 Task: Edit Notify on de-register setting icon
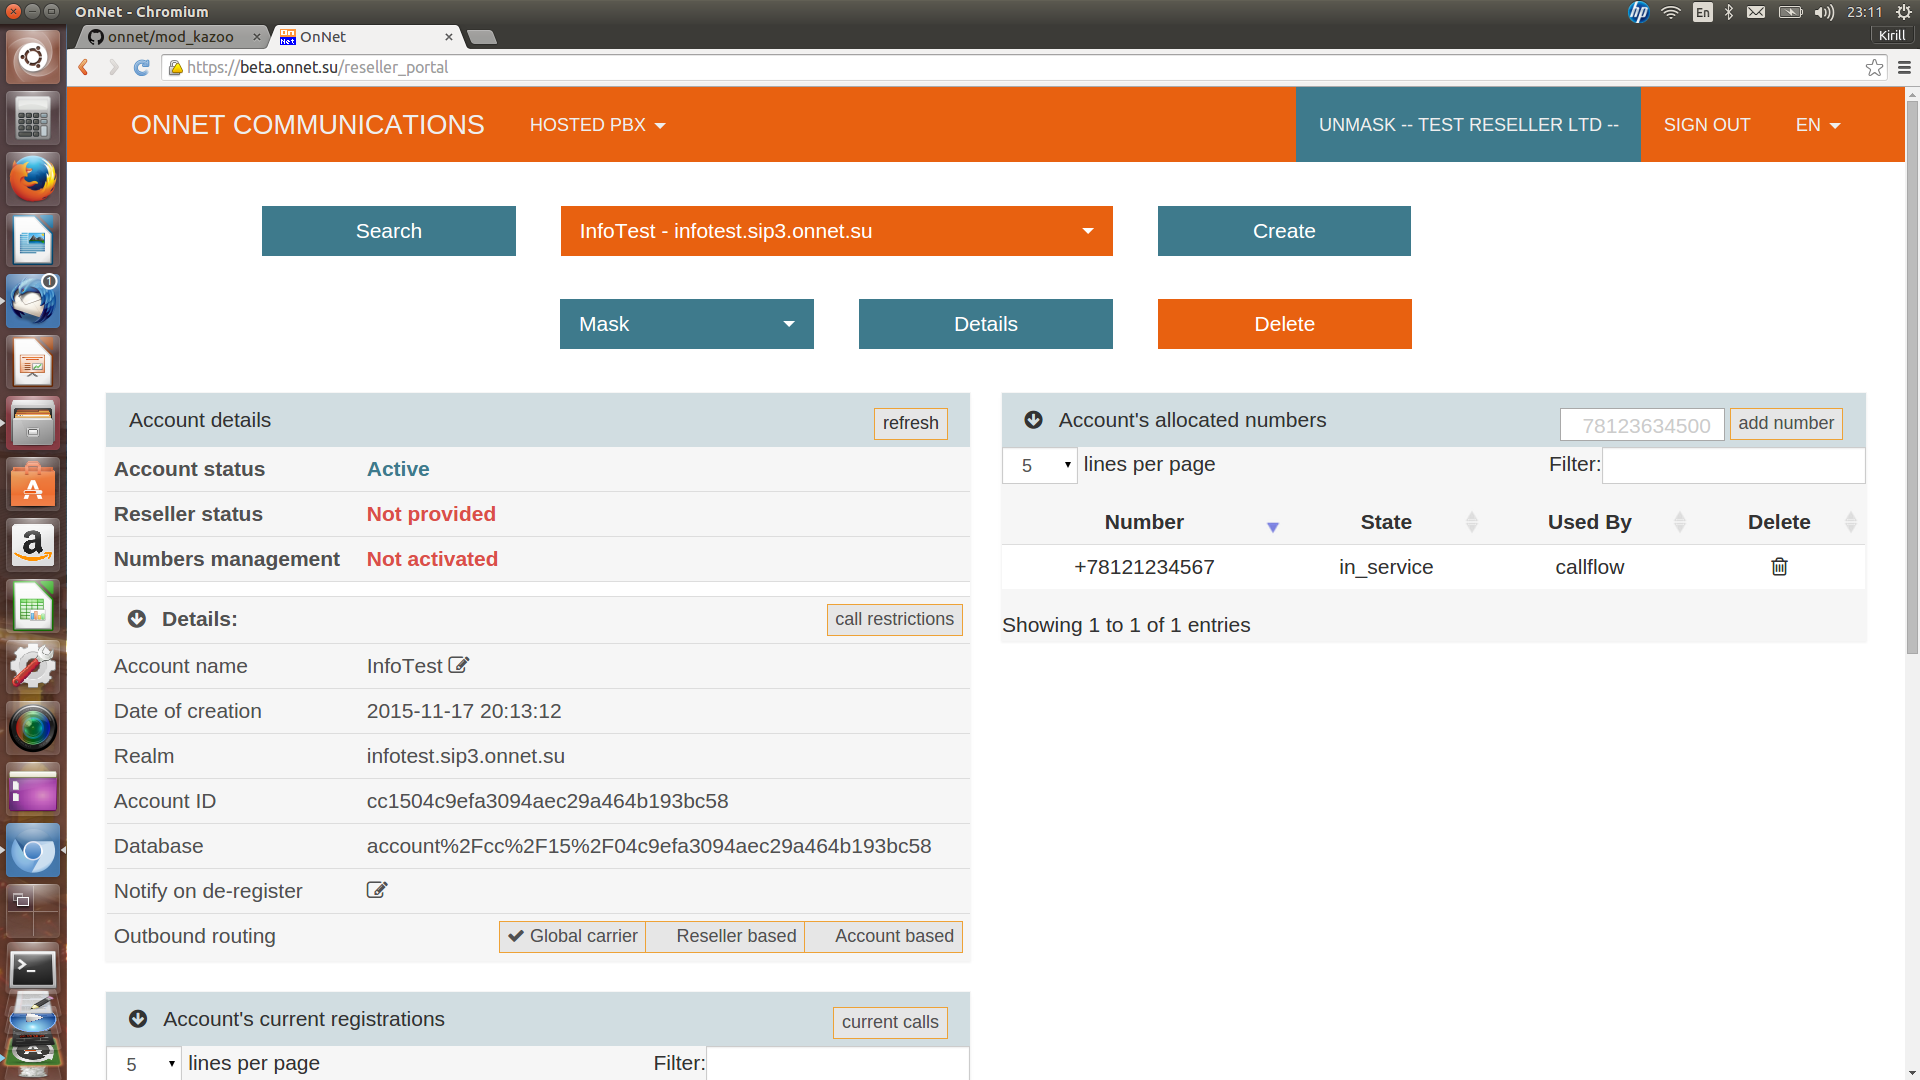[x=377, y=890]
